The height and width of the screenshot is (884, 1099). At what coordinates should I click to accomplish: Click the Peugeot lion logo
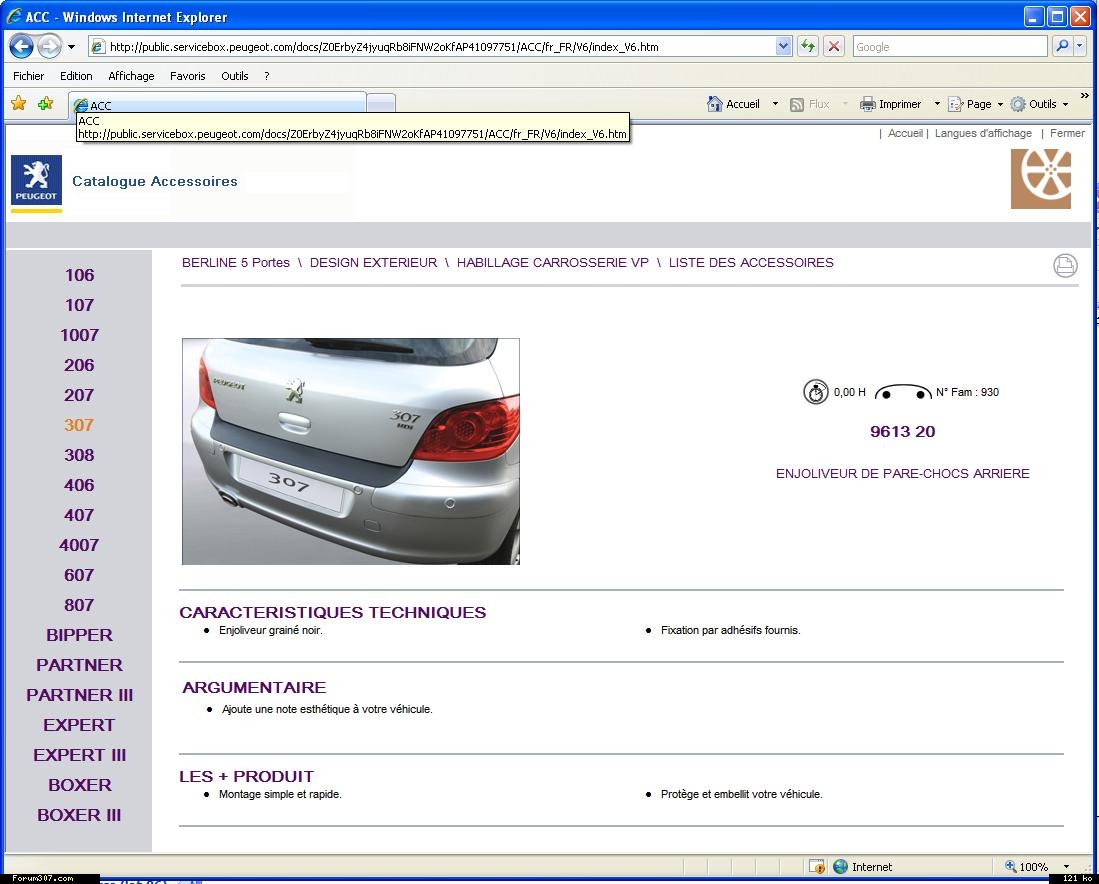[x=36, y=181]
